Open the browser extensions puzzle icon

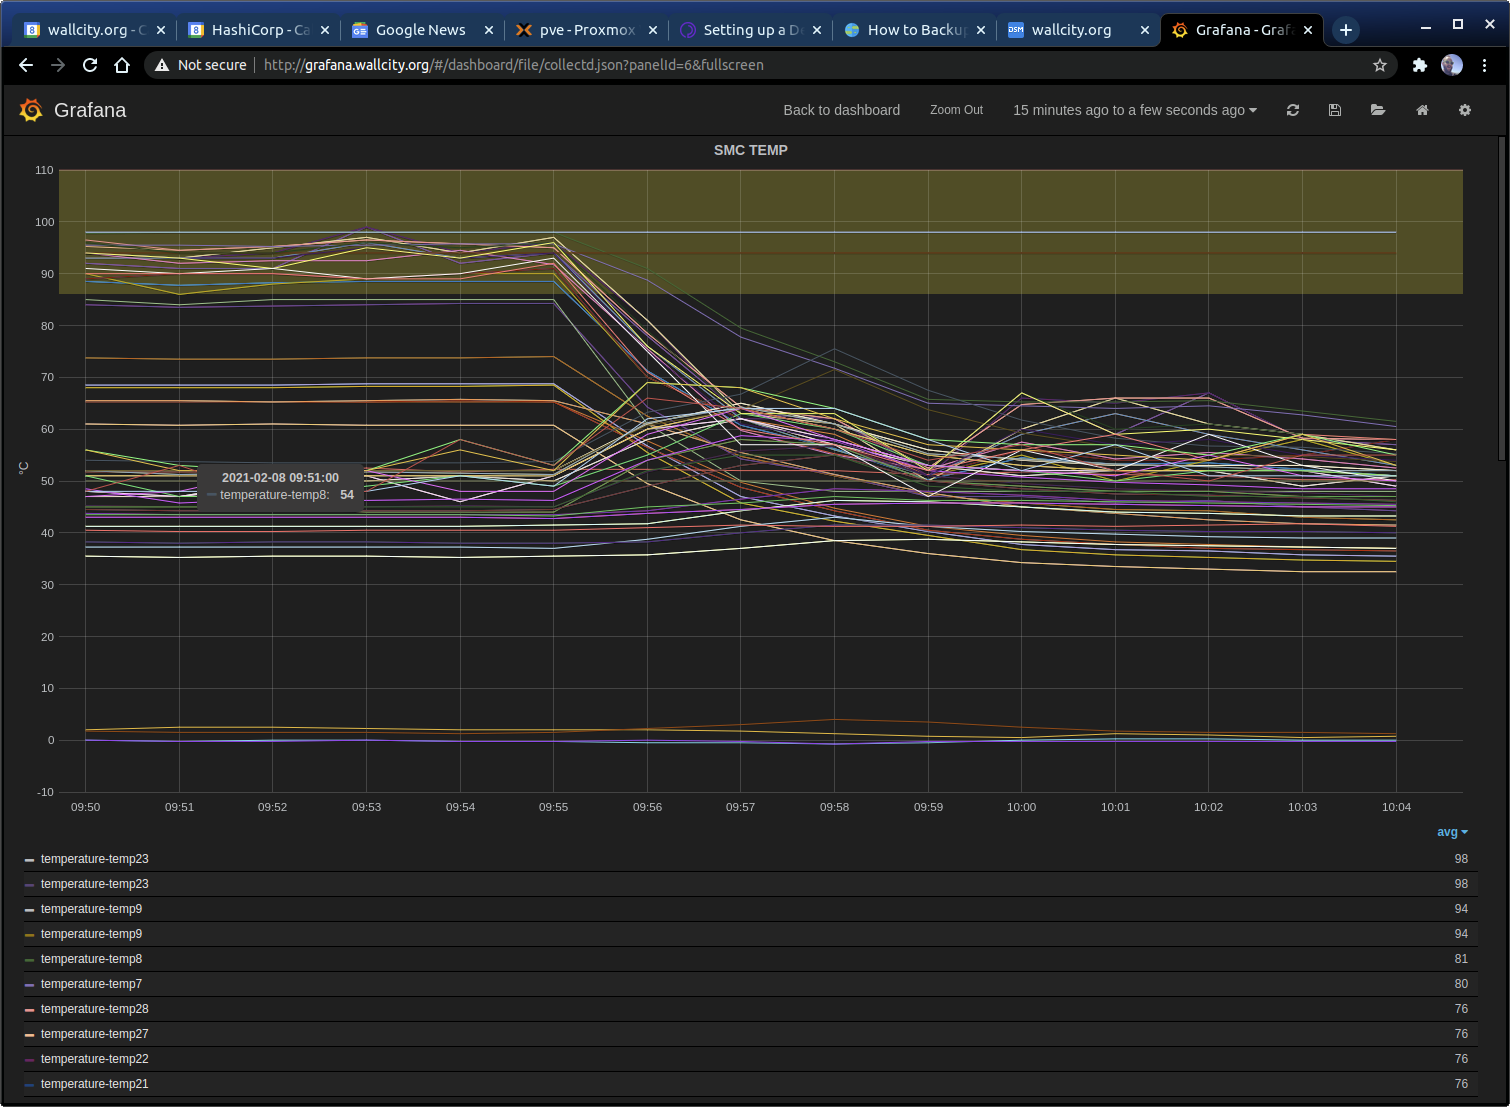pyautogui.click(x=1420, y=65)
